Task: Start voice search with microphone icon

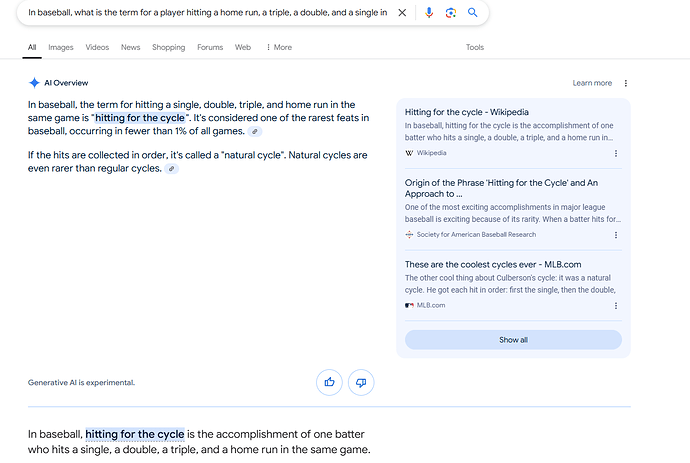Action: 429,13
